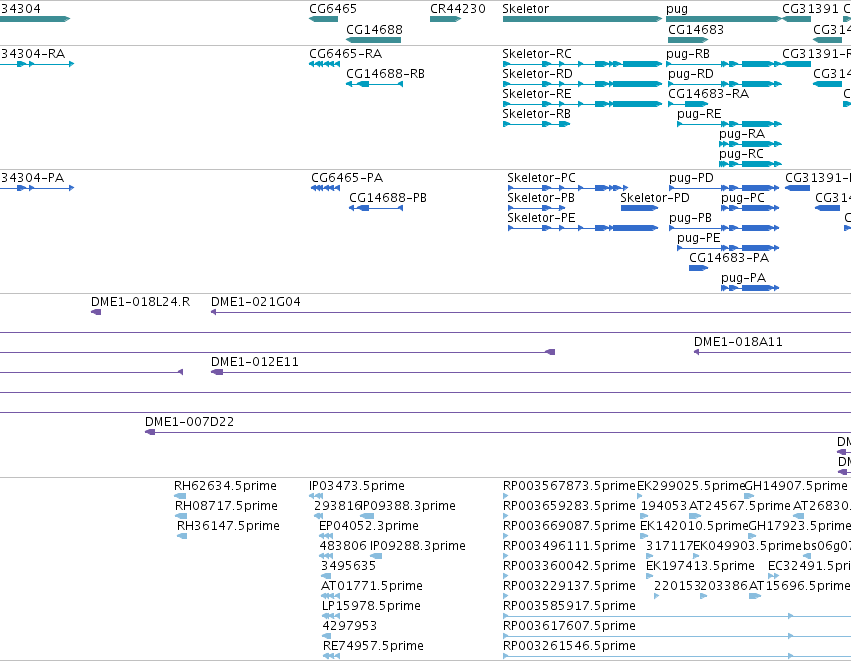Click the EK142010.5prime EST marker
Image resolution: width=851 pixels, height=661 pixels.
pos(644,536)
